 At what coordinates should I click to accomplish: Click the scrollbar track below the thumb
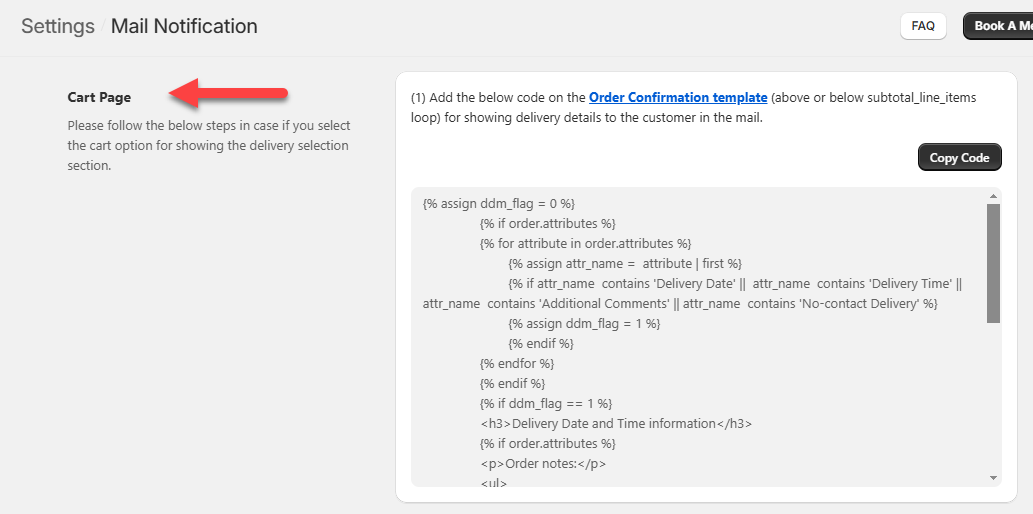(993, 400)
